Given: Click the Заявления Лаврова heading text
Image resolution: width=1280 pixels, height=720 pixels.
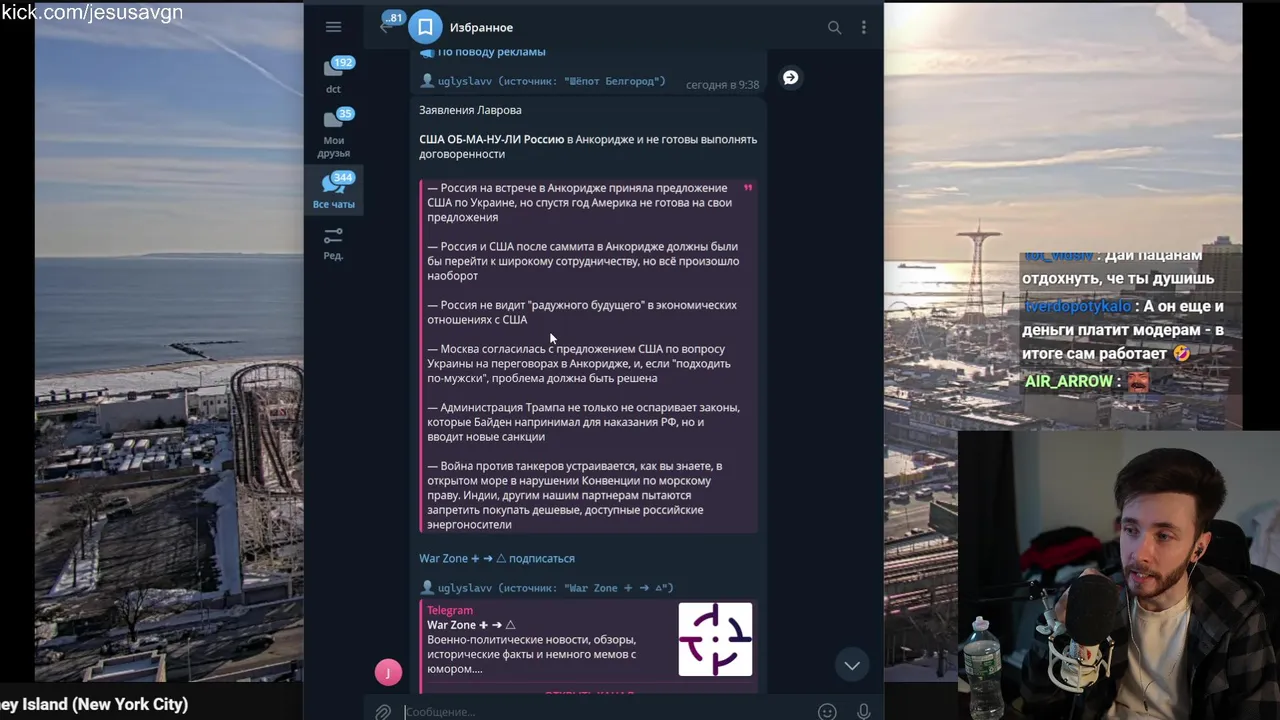Looking at the screenshot, I should pyautogui.click(x=470, y=110).
